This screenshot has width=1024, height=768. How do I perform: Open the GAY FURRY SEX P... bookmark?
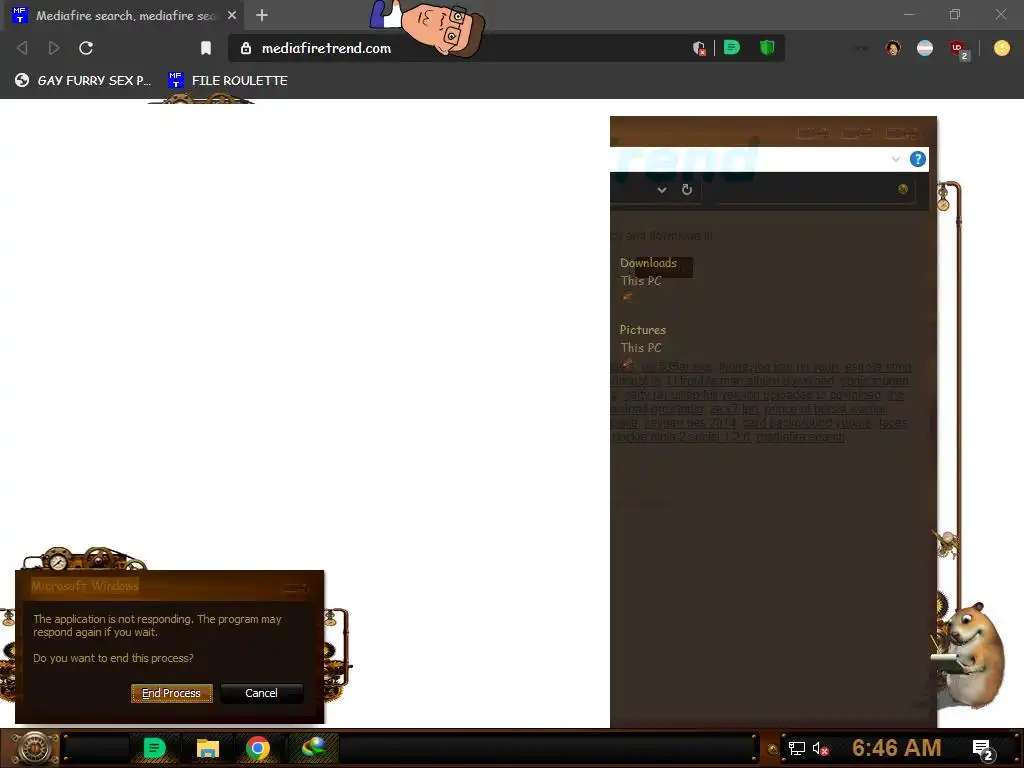[x=83, y=80]
